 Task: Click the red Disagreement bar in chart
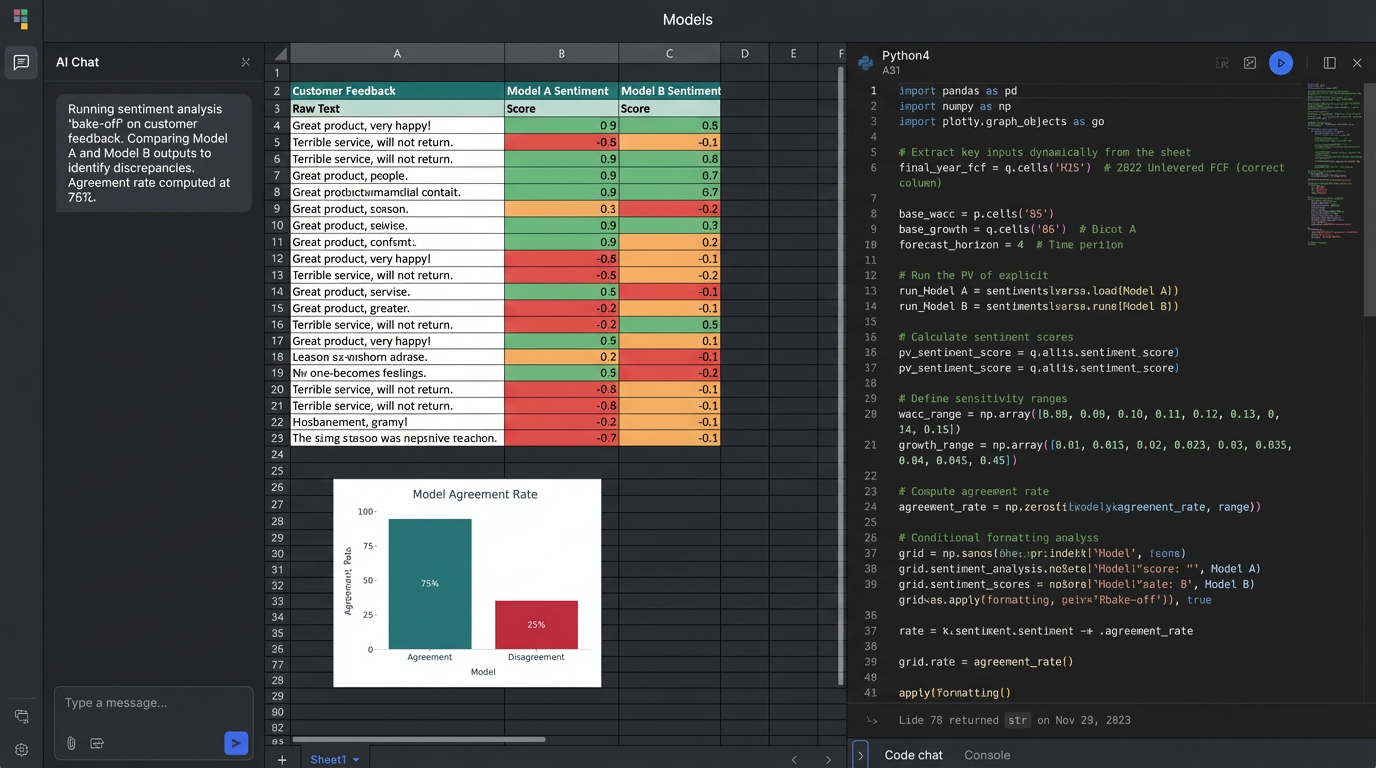536,625
